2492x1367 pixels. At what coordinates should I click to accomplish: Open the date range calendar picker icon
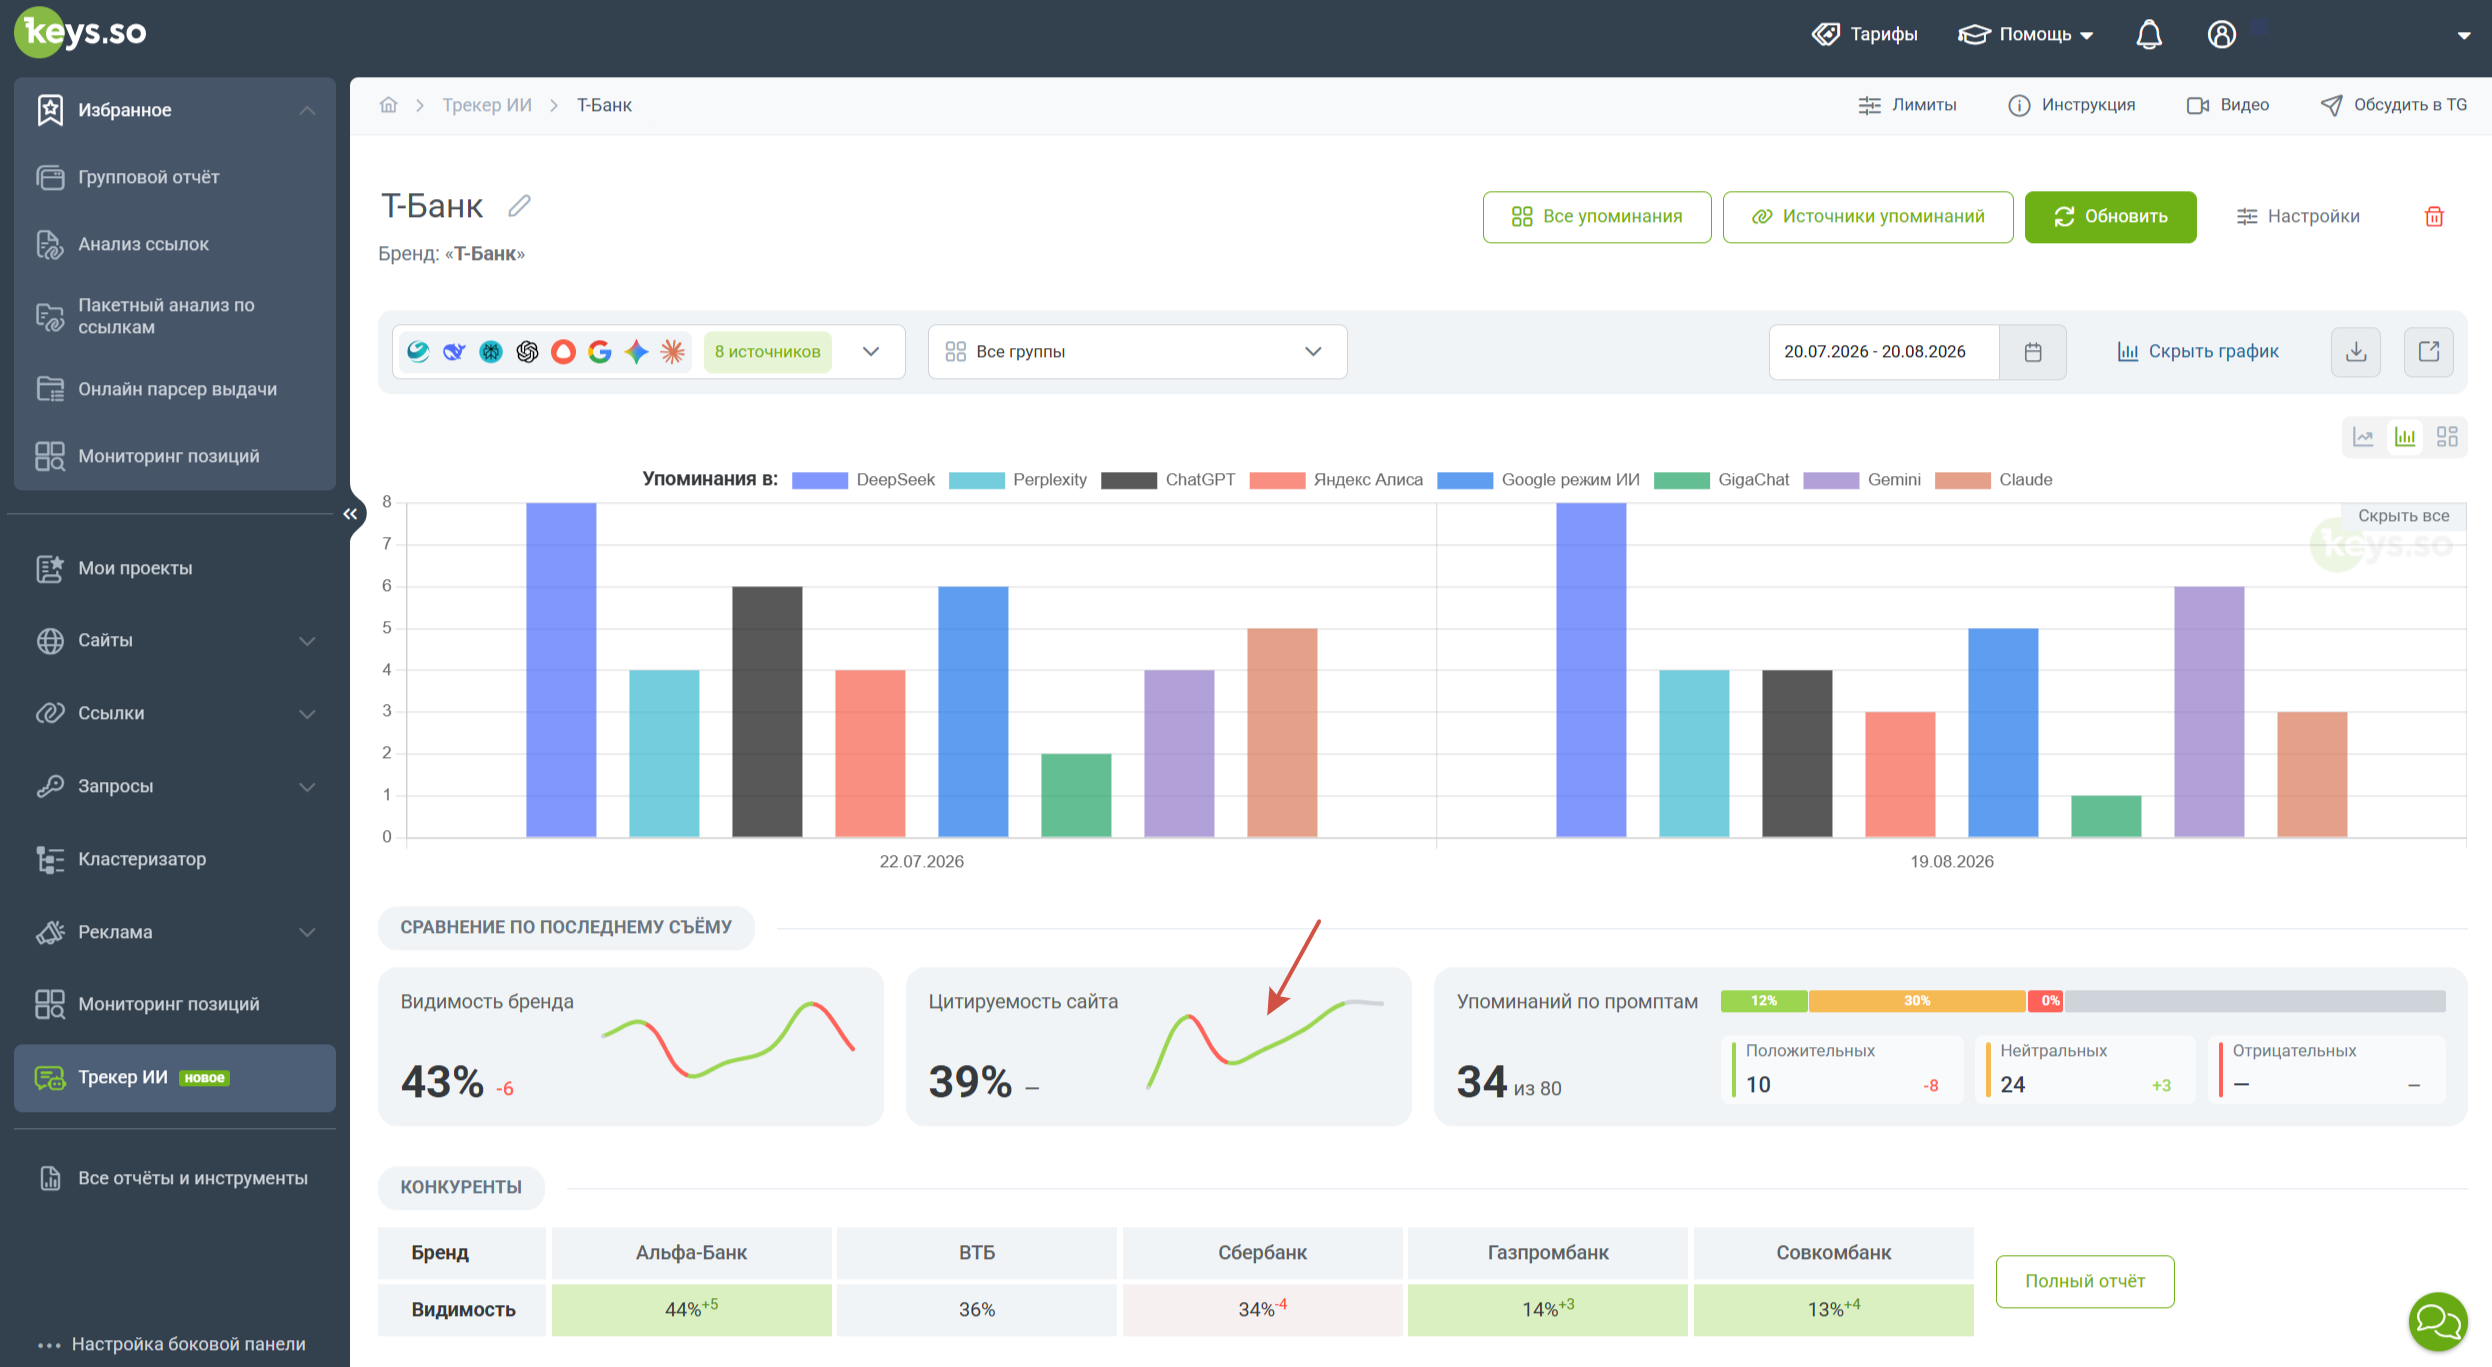(2033, 352)
